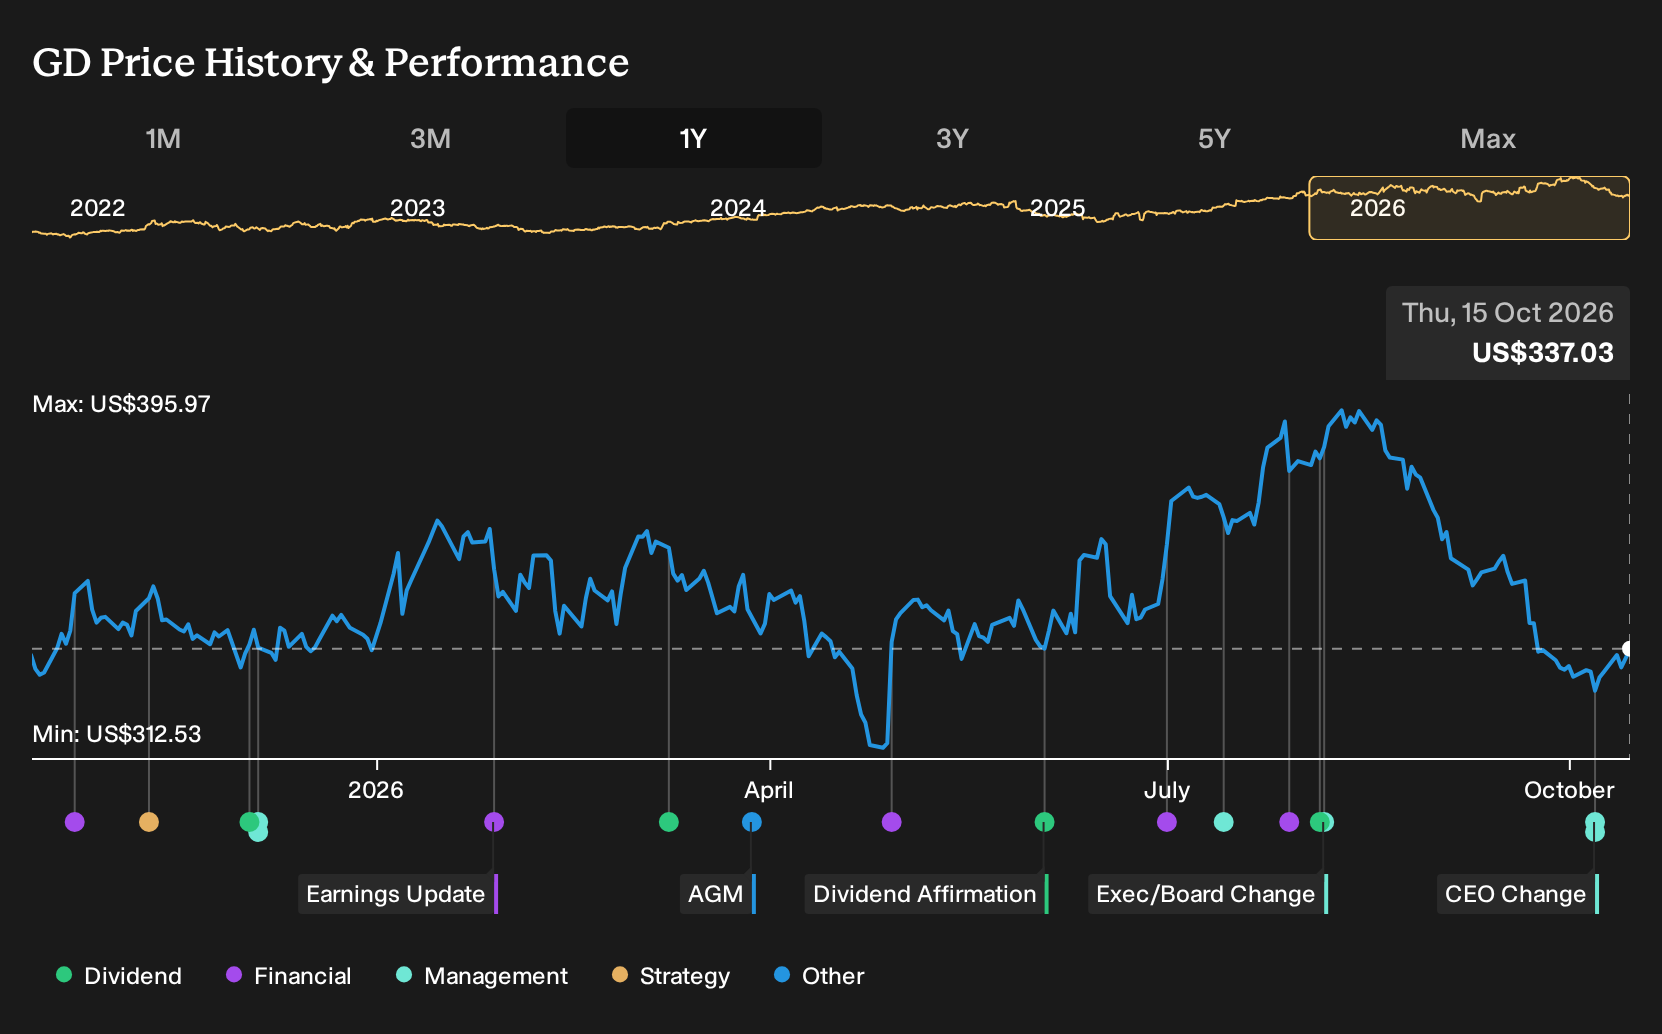Click the Max: US$395.97 label

(122, 404)
